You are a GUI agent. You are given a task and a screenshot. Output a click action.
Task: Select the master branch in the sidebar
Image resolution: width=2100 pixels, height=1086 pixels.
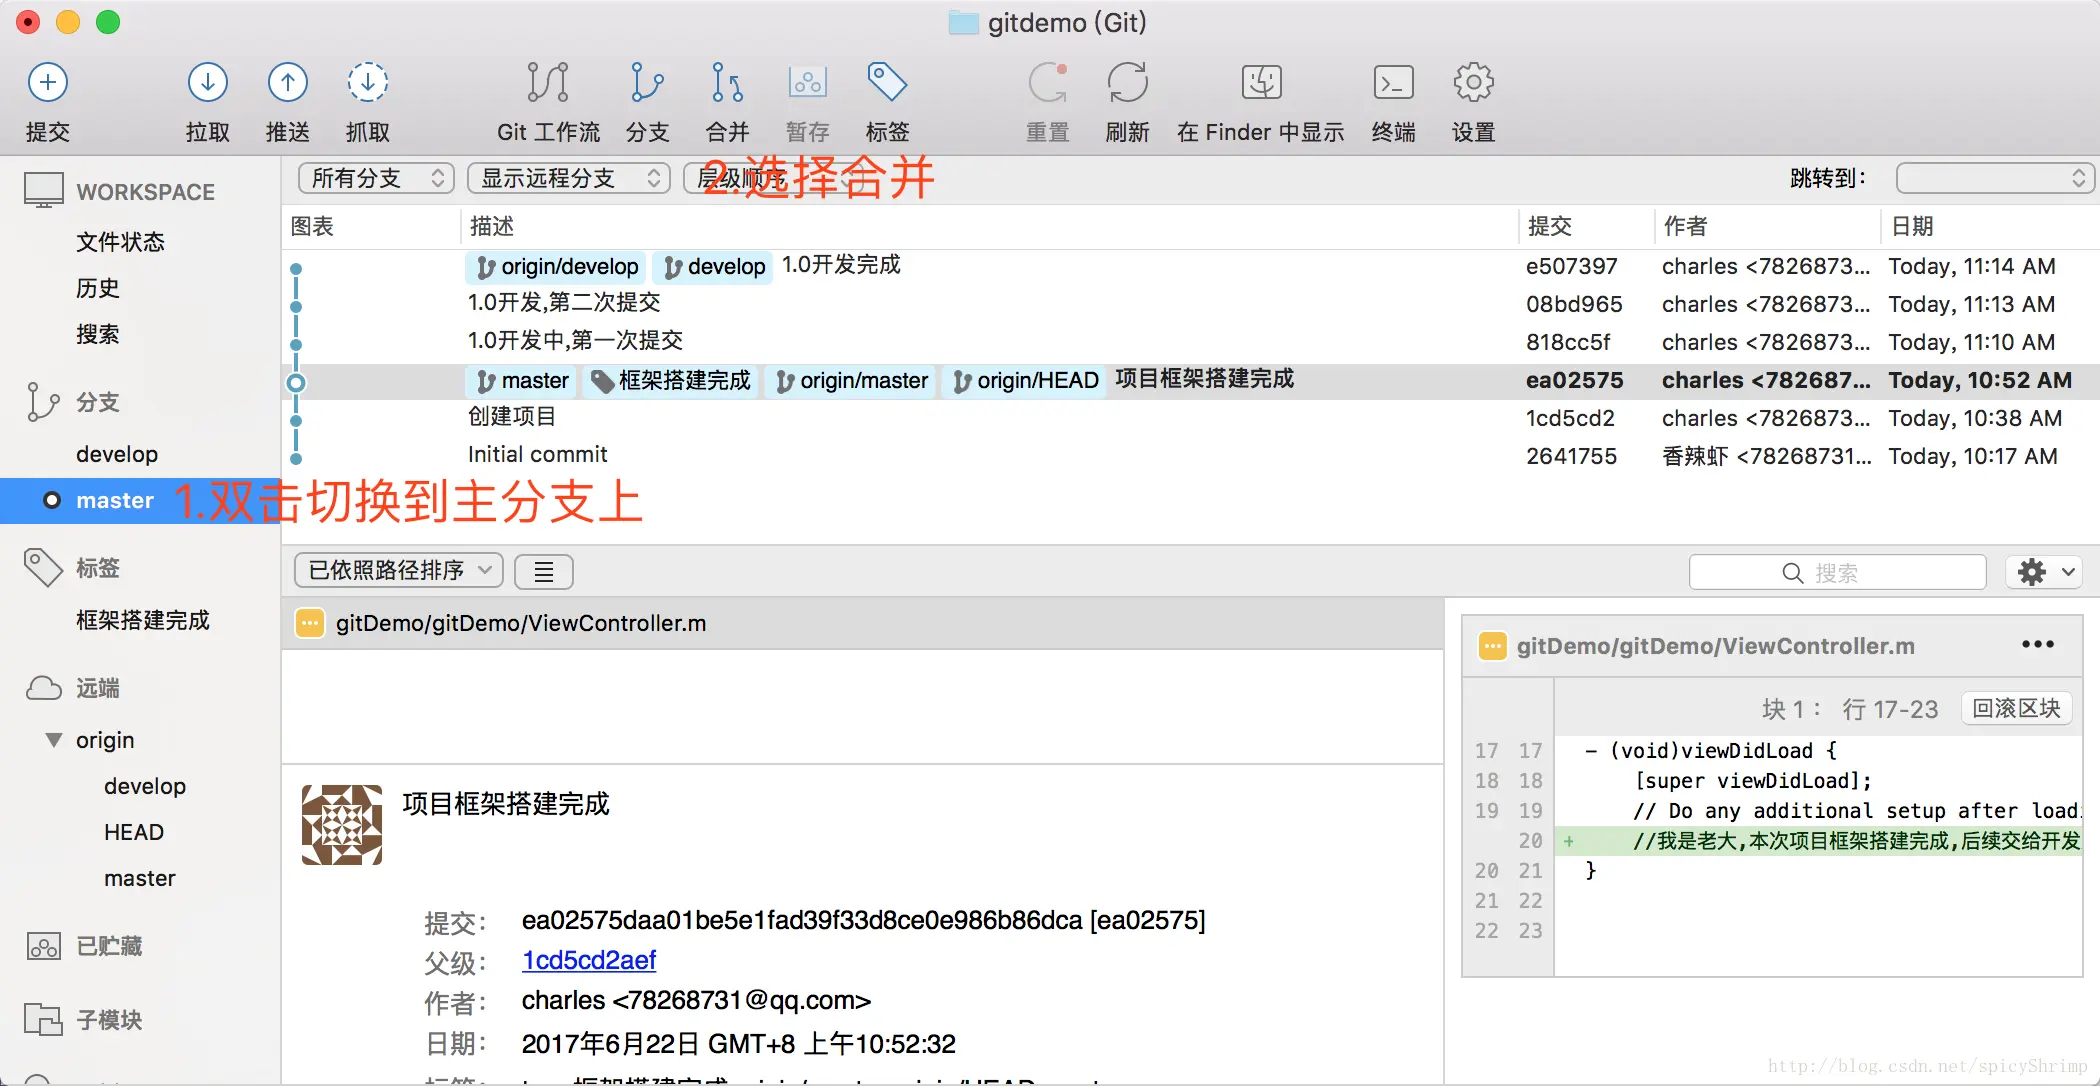115,501
